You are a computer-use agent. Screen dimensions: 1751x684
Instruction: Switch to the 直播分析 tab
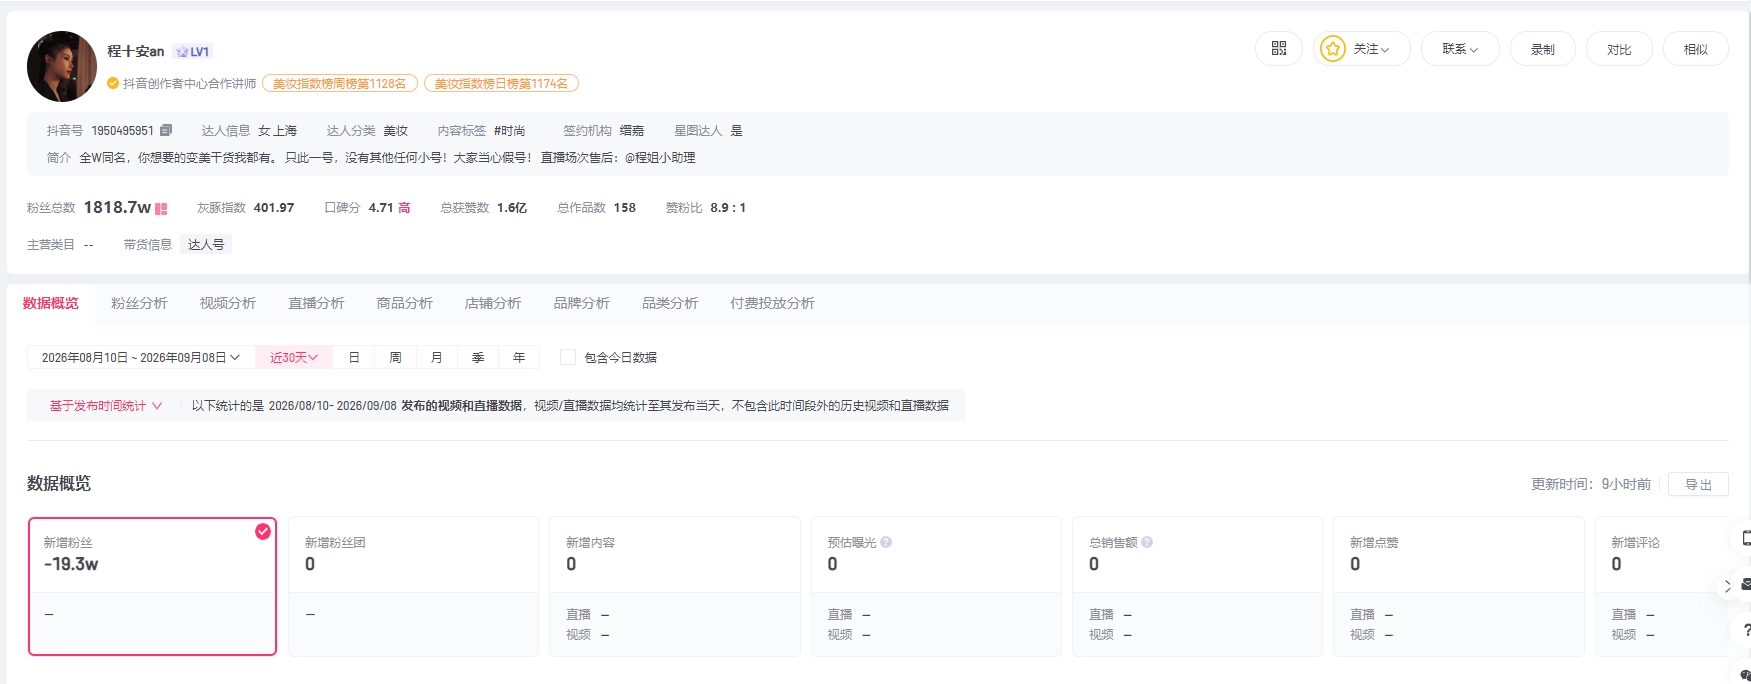click(316, 303)
